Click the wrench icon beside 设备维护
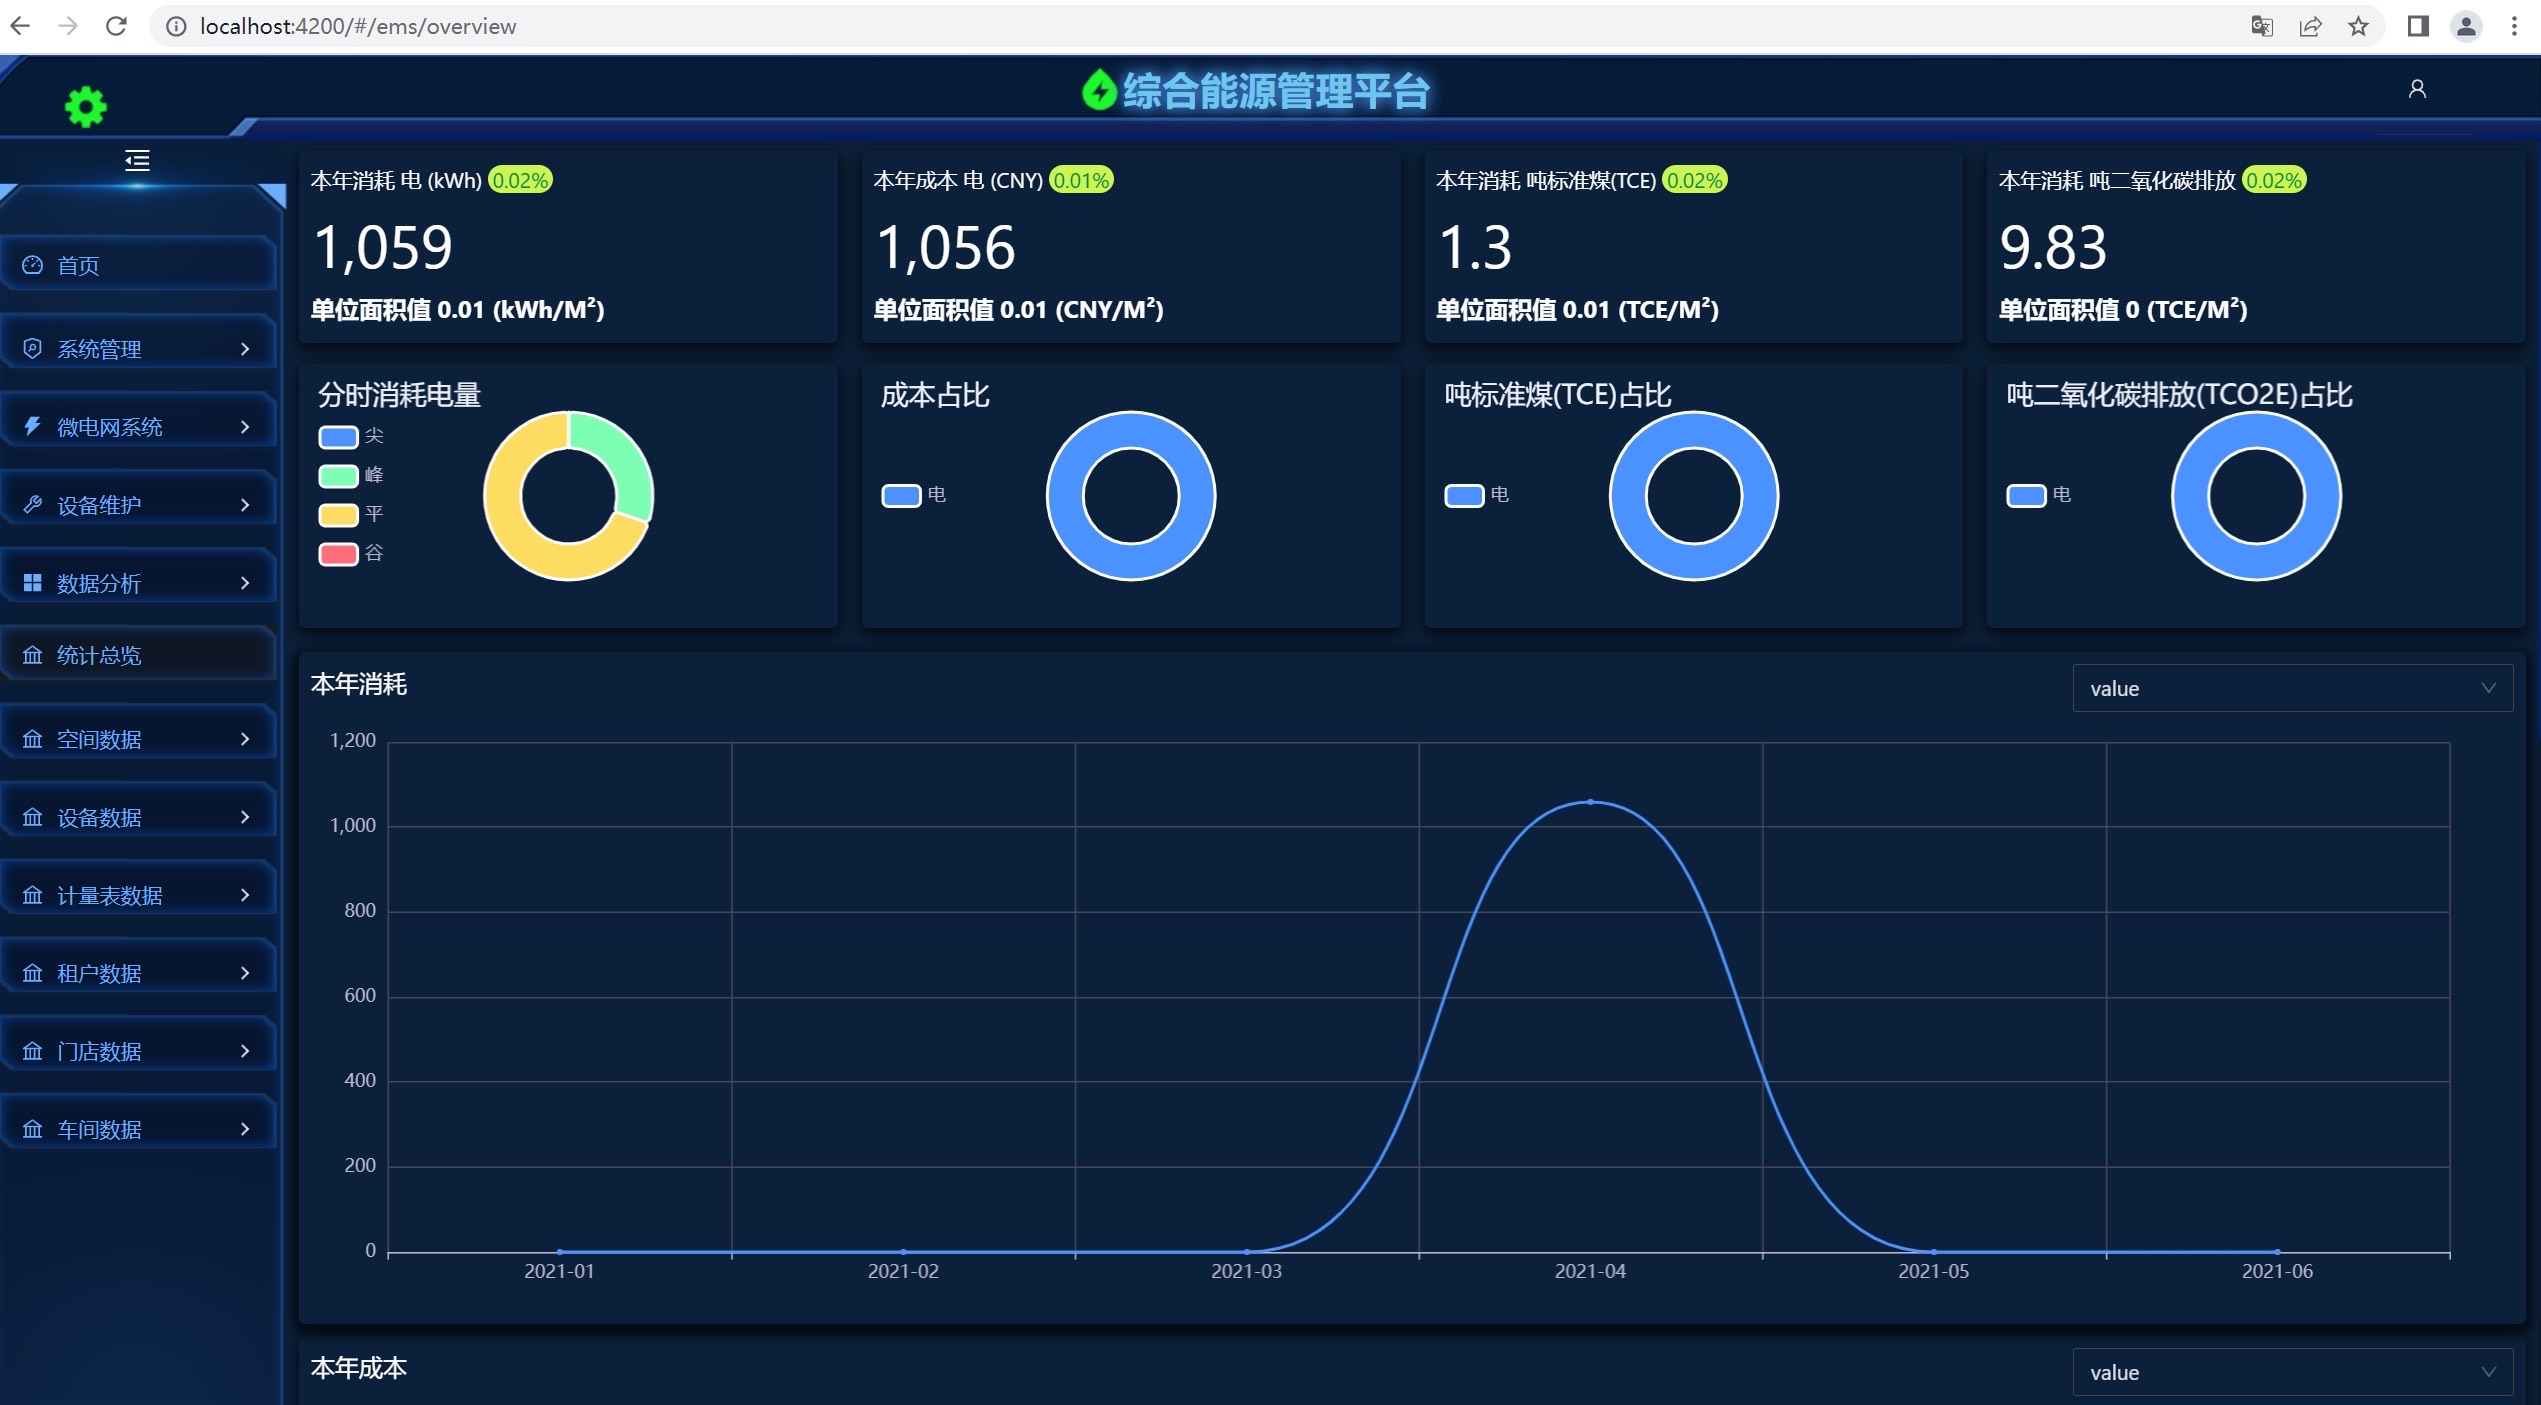The image size is (2541, 1405). [33, 504]
